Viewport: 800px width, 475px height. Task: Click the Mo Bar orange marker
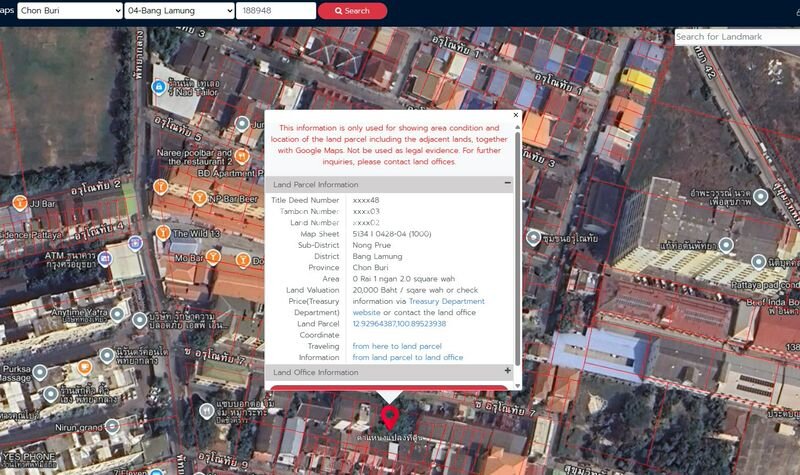(213, 257)
